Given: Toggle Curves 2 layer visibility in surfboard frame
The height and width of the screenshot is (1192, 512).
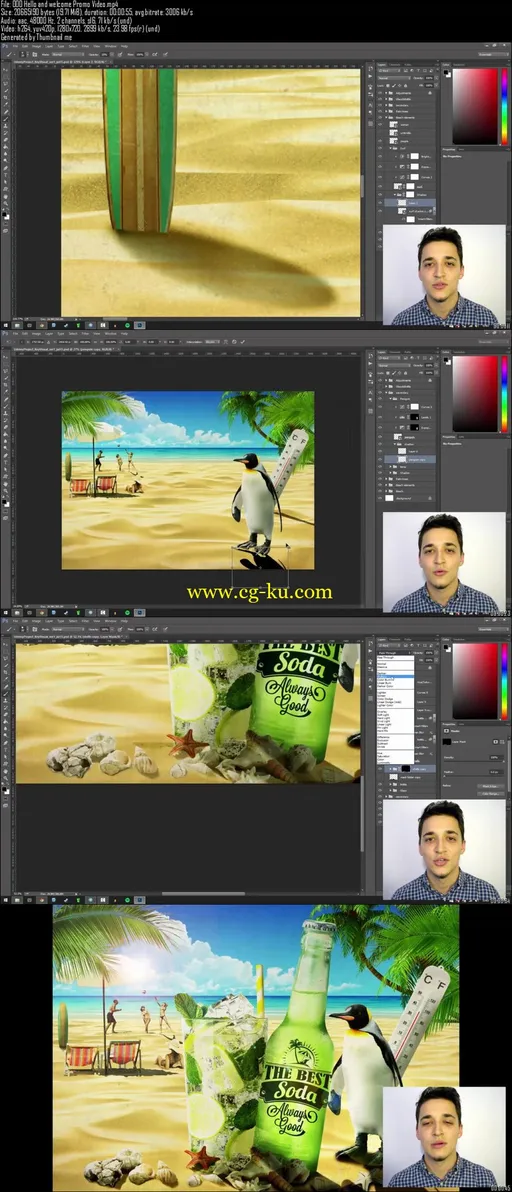Looking at the screenshot, I should pyautogui.click(x=380, y=177).
